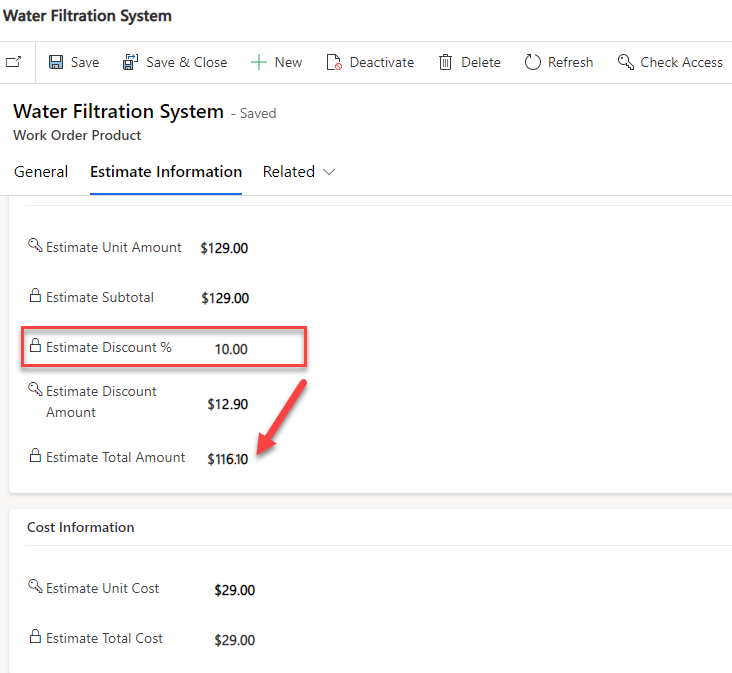Image resolution: width=732 pixels, height=673 pixels.
Task: Create a New record
Action: 276,62
